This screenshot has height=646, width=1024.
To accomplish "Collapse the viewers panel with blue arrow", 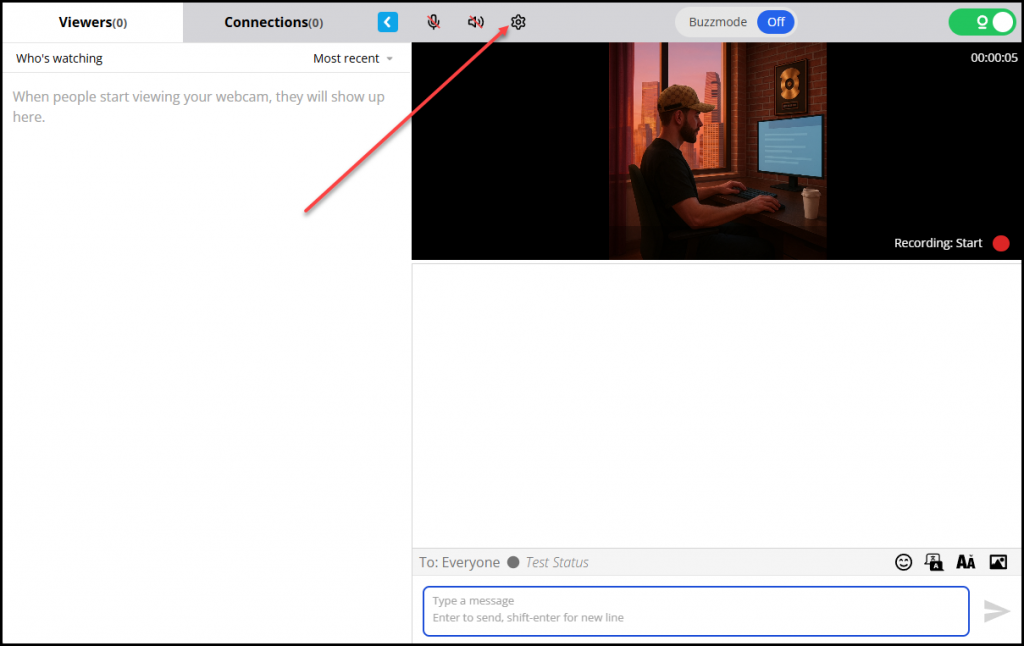I will [x=388, y=22].
